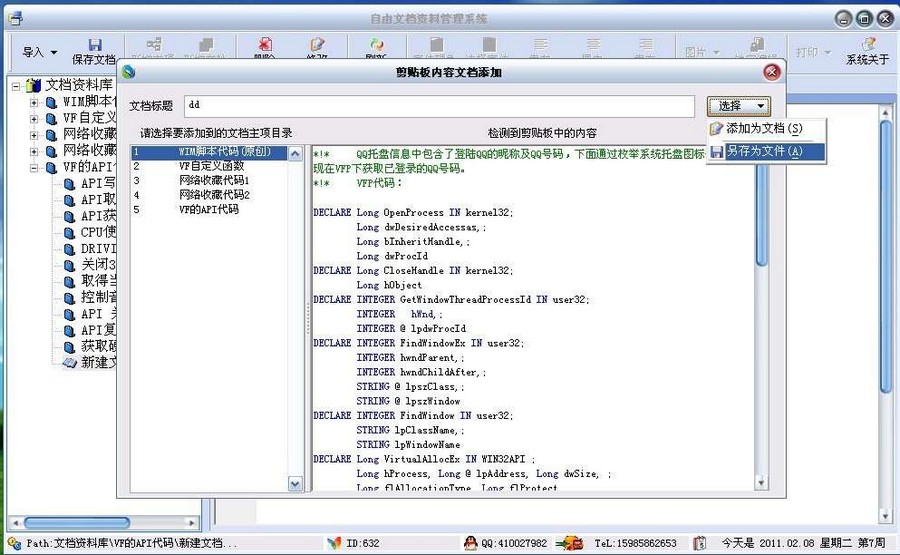900x555 pixels.
Task: Choose 添加为文档 (S) from the menu
Action: point(766,129)
